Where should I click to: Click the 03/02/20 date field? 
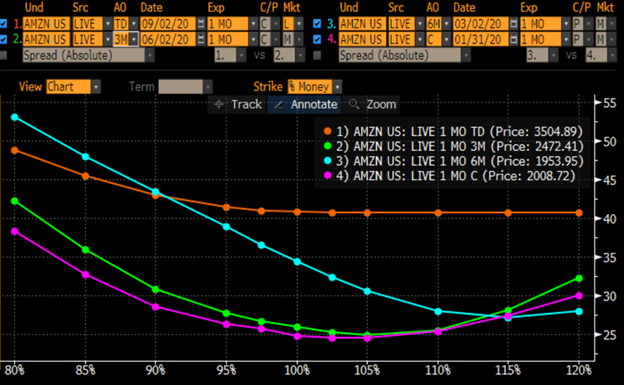tap(480, 24)
